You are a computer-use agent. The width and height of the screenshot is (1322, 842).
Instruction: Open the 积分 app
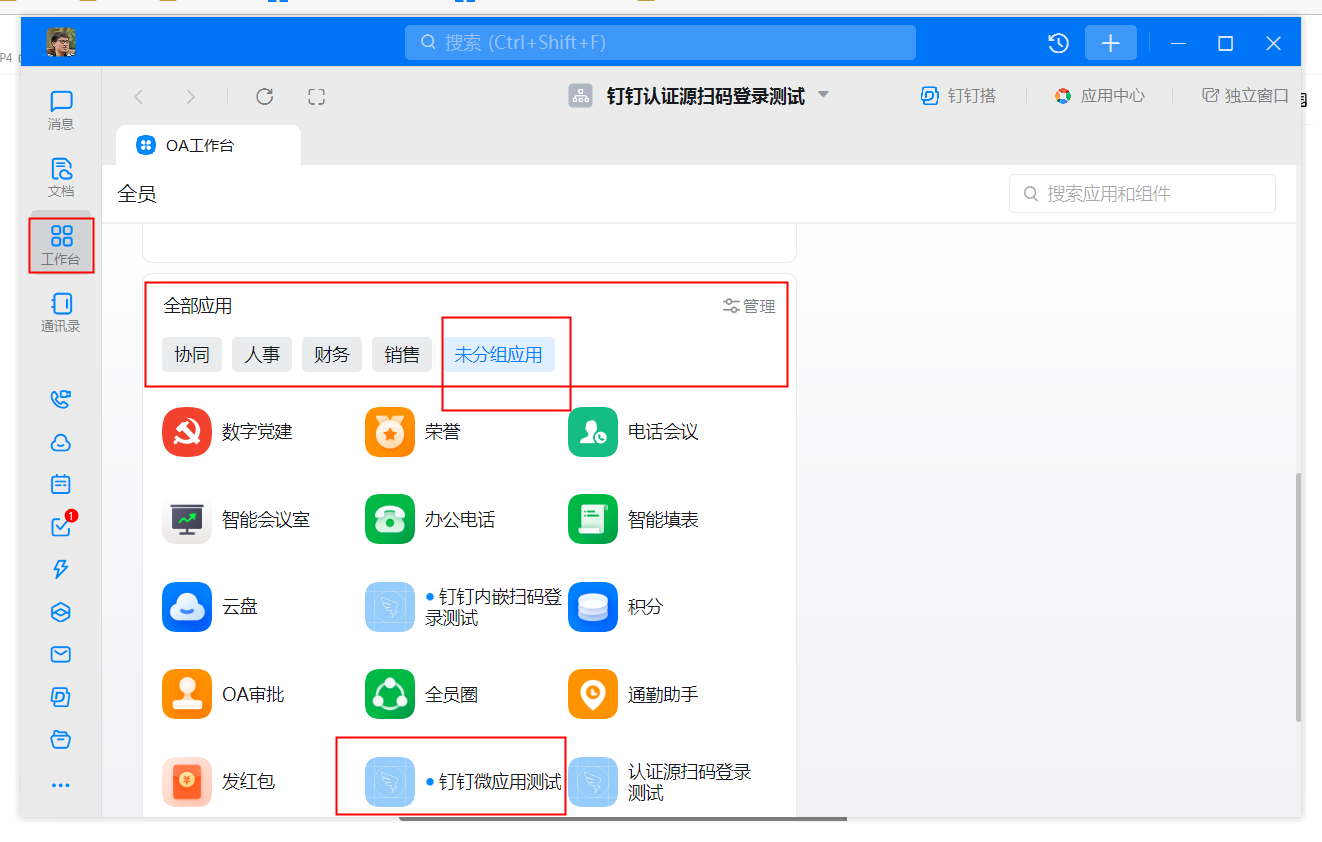pos(616,606)
